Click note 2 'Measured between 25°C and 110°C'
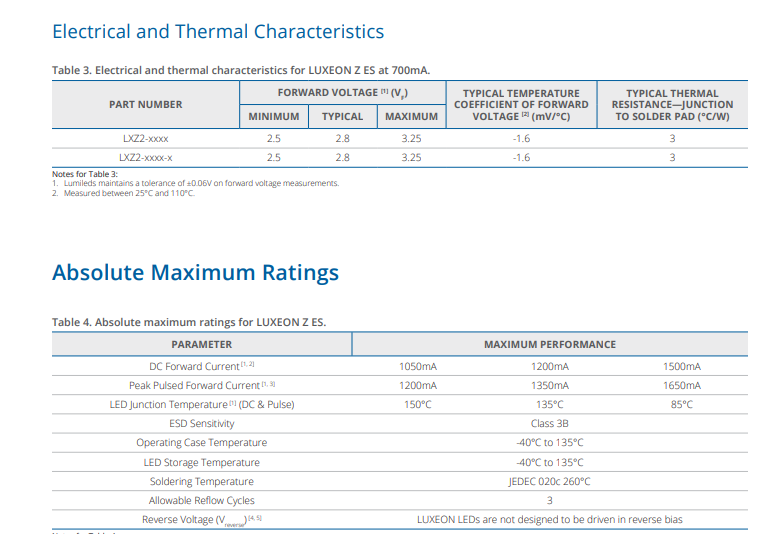The height and width of the screenshot is (534, 781). [124, 193]
